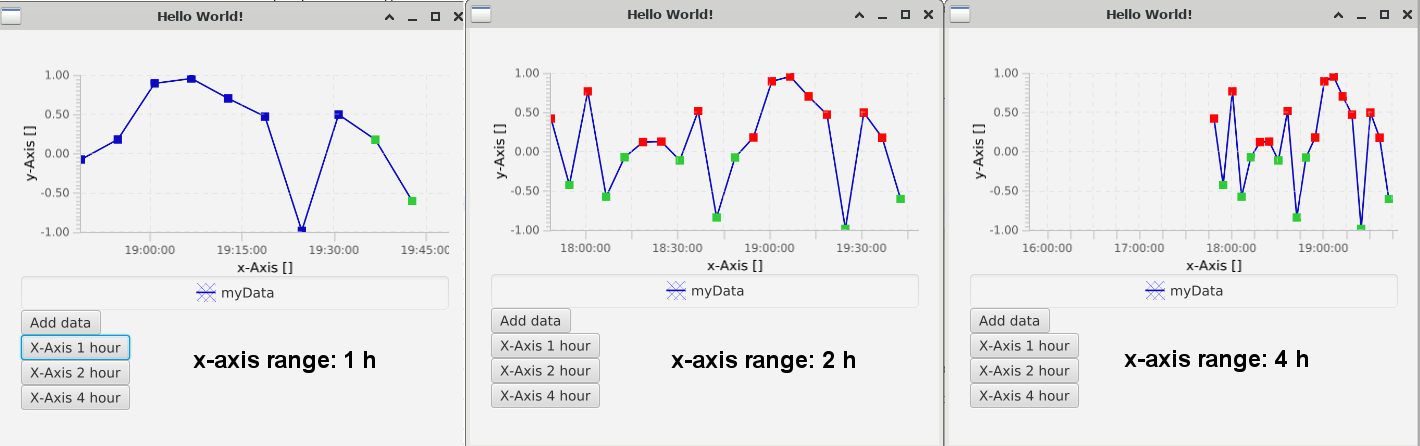The width and height of the screenshot is (1420, 446).
Task: Roll up the right window with the up-arrow button
Action: (x=1339, y=15)
